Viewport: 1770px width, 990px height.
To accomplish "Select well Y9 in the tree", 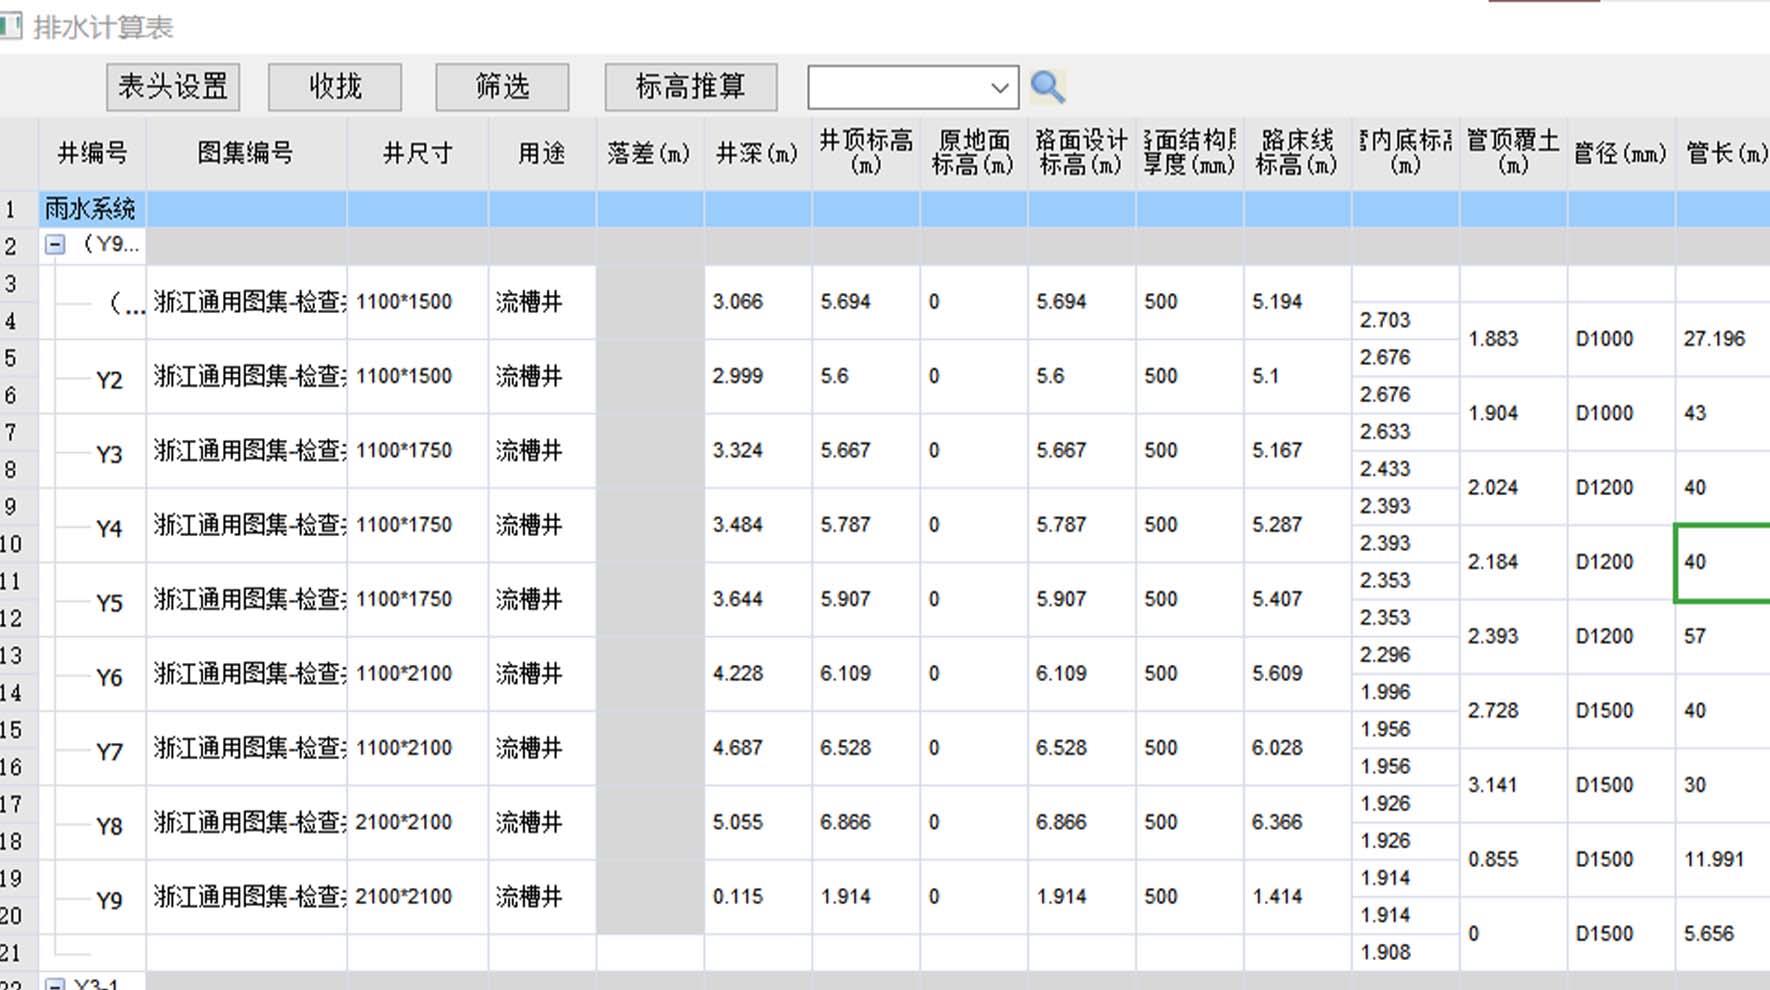I will coord(109,900).
